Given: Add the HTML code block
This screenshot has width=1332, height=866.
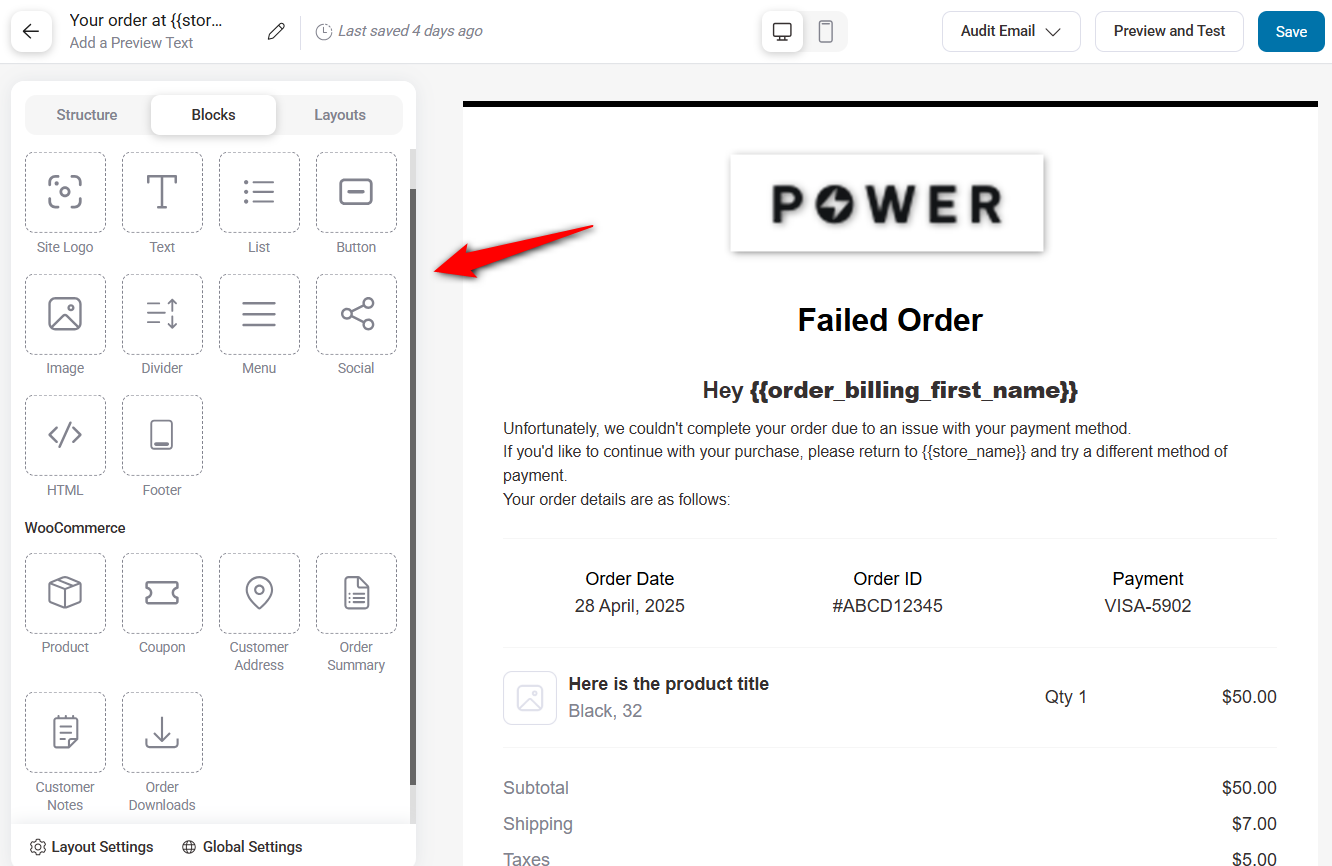Looking at the screenshot, I should 65,436.
